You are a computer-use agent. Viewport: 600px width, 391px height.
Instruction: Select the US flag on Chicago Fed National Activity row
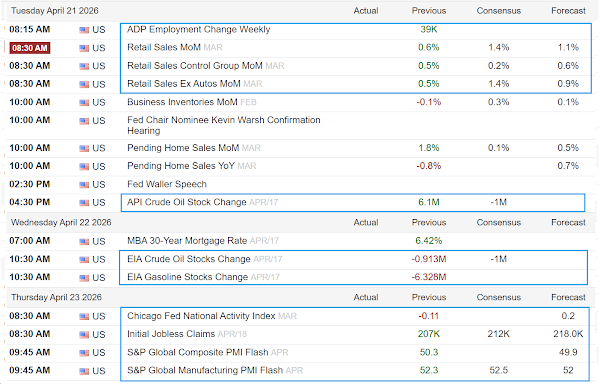[x=84, y=316]
